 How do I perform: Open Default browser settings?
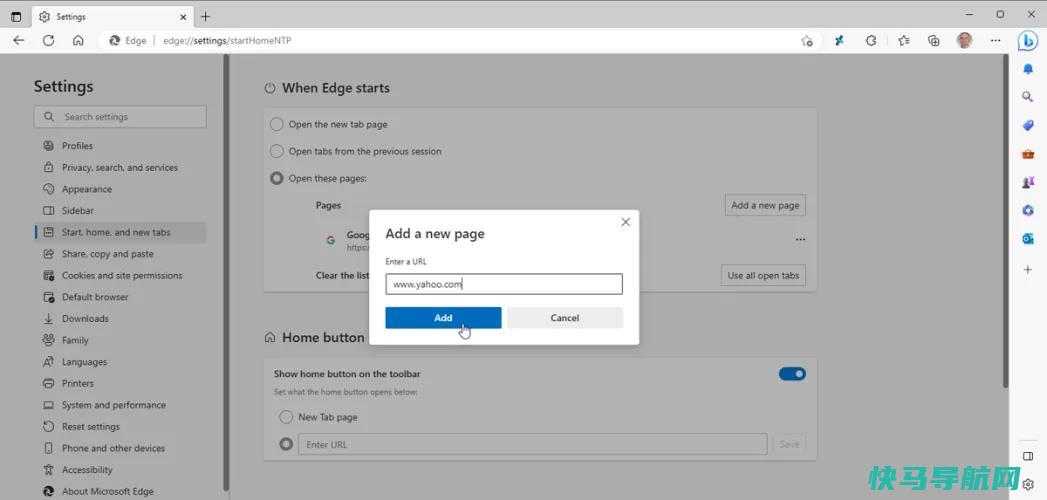(x=120, y=296)
